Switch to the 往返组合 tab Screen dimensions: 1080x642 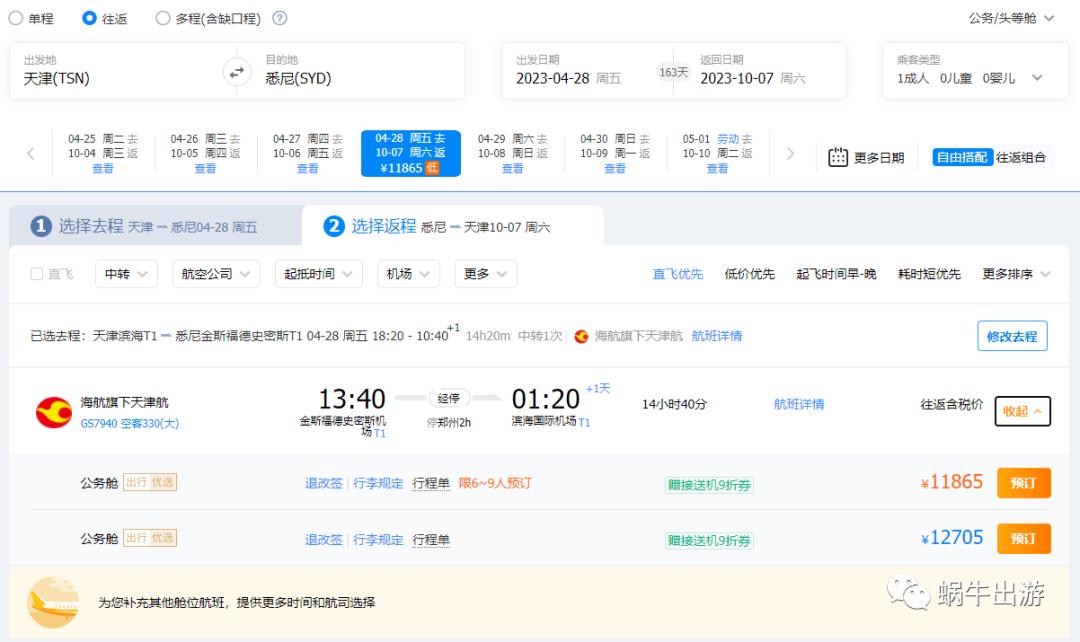point(1022,157)
